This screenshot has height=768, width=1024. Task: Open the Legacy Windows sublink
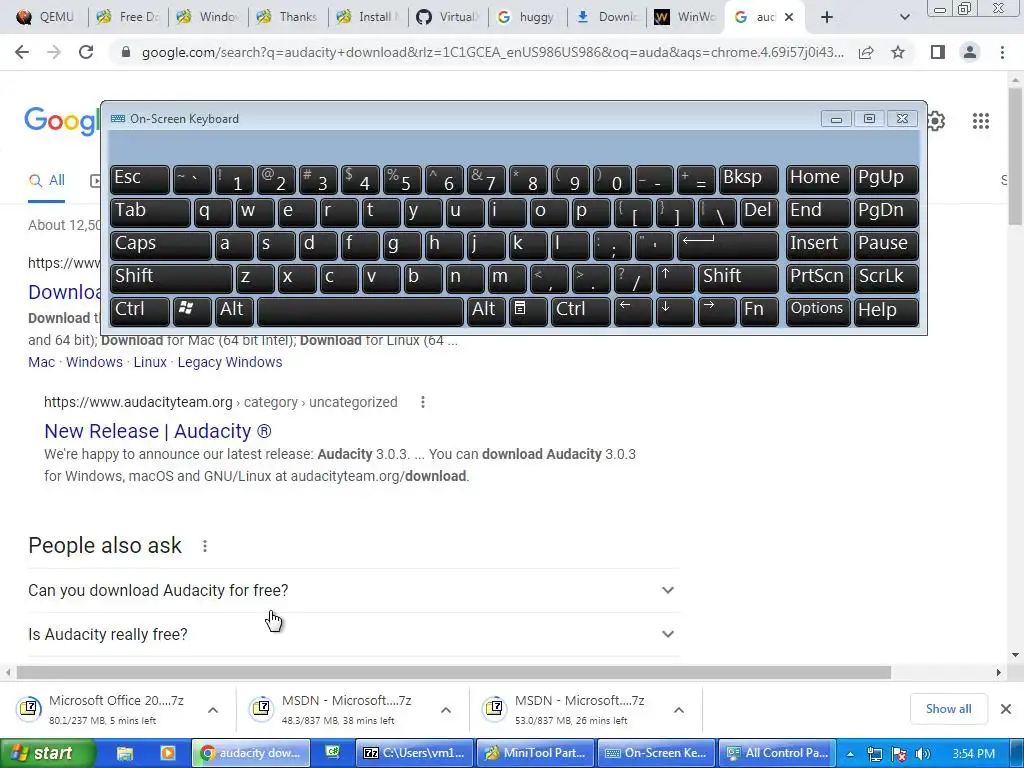(x=230, y=362)
